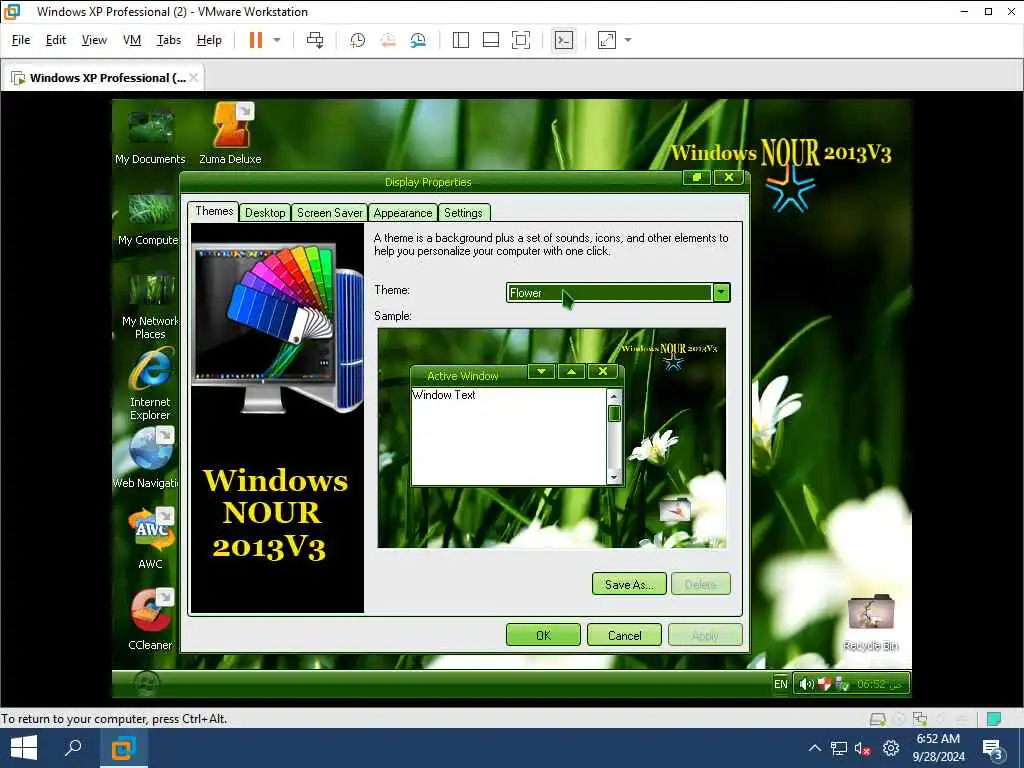The image size is (1024, 768).
Task: Select the Internet Explorer desktop icon
Action: click(150, 385)
